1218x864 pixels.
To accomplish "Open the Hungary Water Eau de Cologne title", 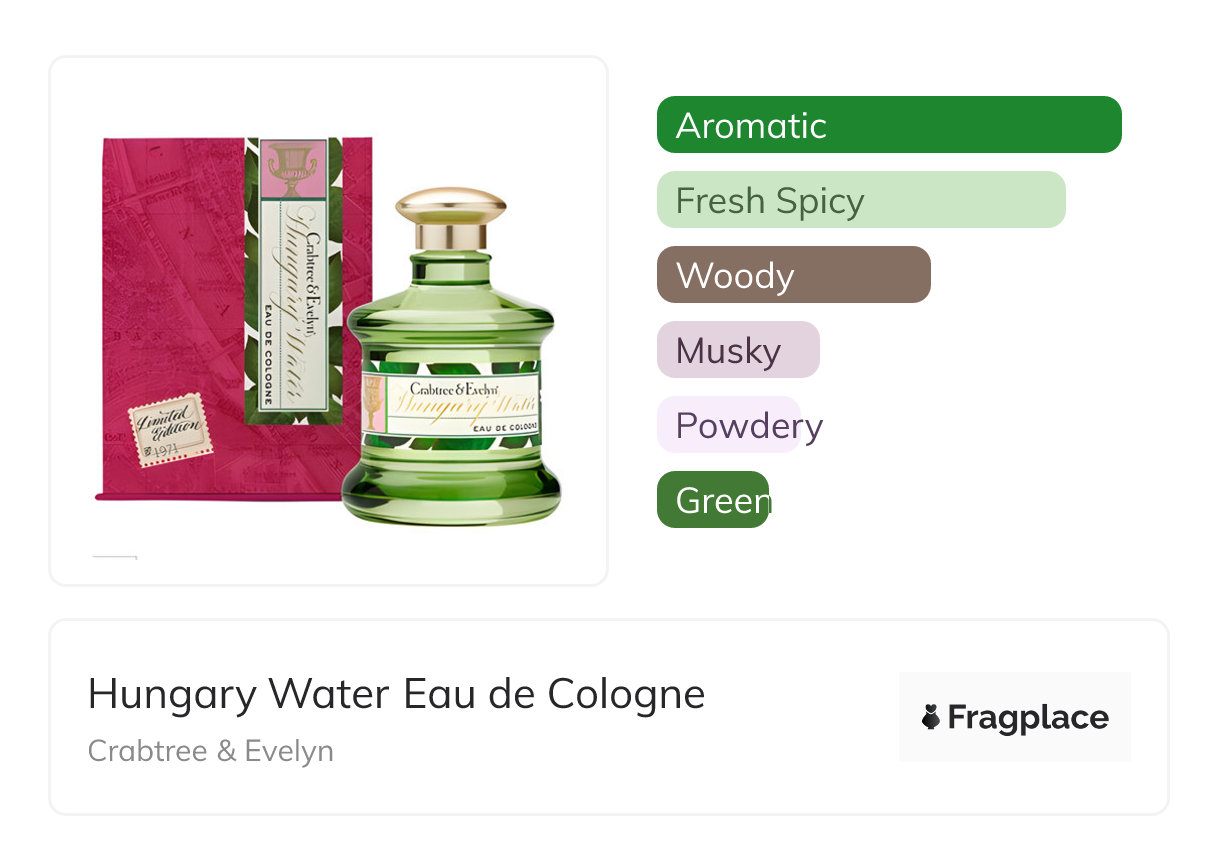I will coord(396,694).
